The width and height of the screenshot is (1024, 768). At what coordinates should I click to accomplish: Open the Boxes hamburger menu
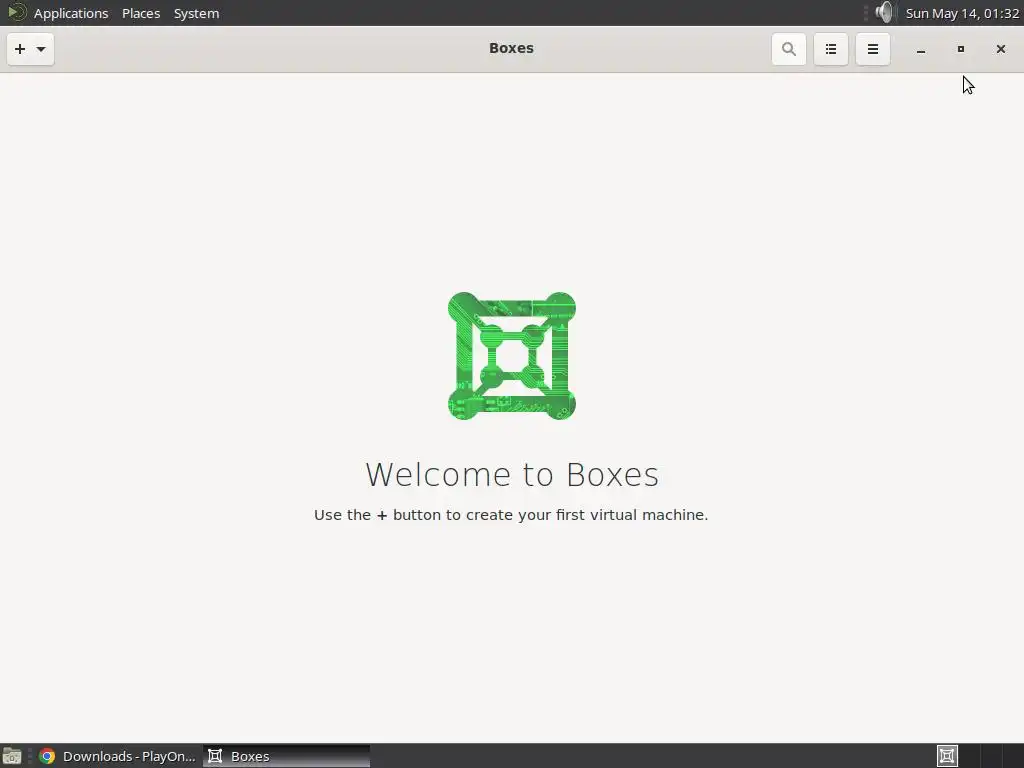click(x=872, y=49)
